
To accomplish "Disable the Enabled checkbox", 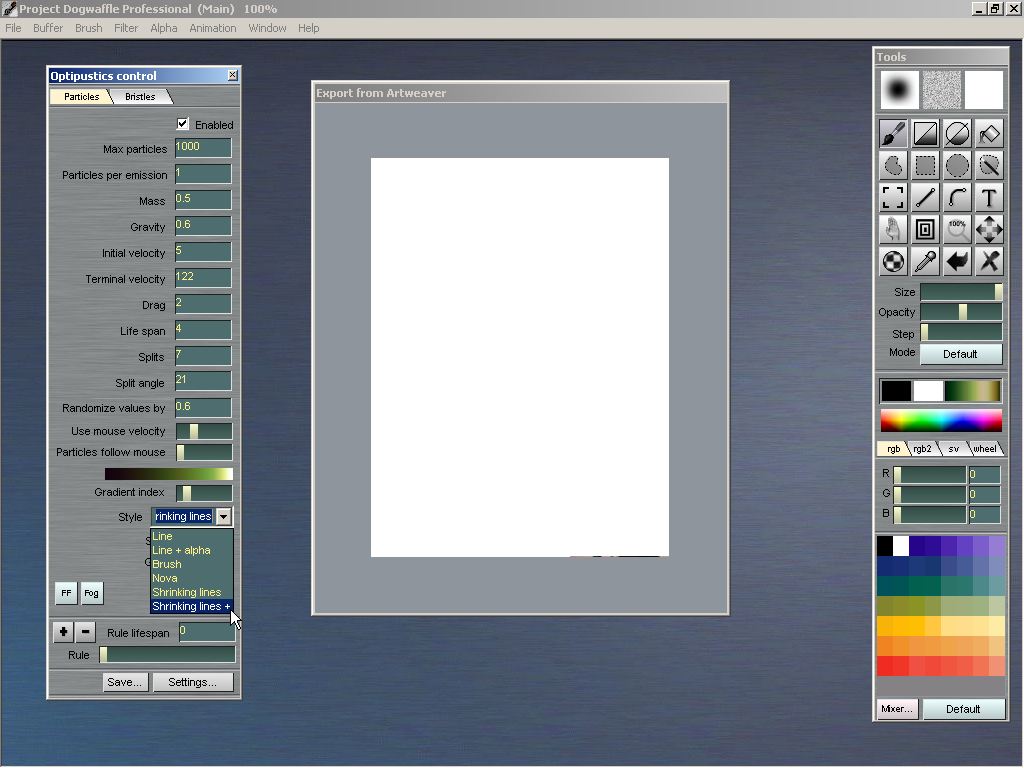I will pyautogui.click(x=182, y=124).
